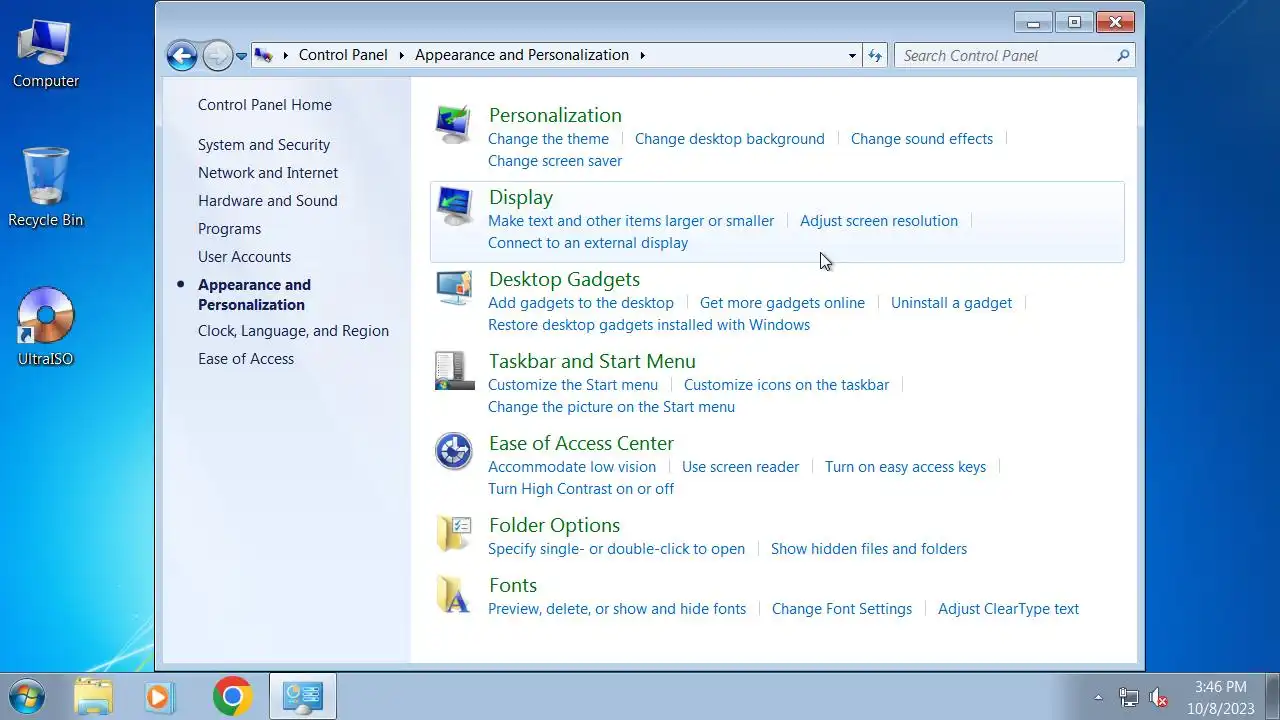Viewport: 1280px width, 720px height.
Task: Expand the address bar history dropdown
Action: 852,56
